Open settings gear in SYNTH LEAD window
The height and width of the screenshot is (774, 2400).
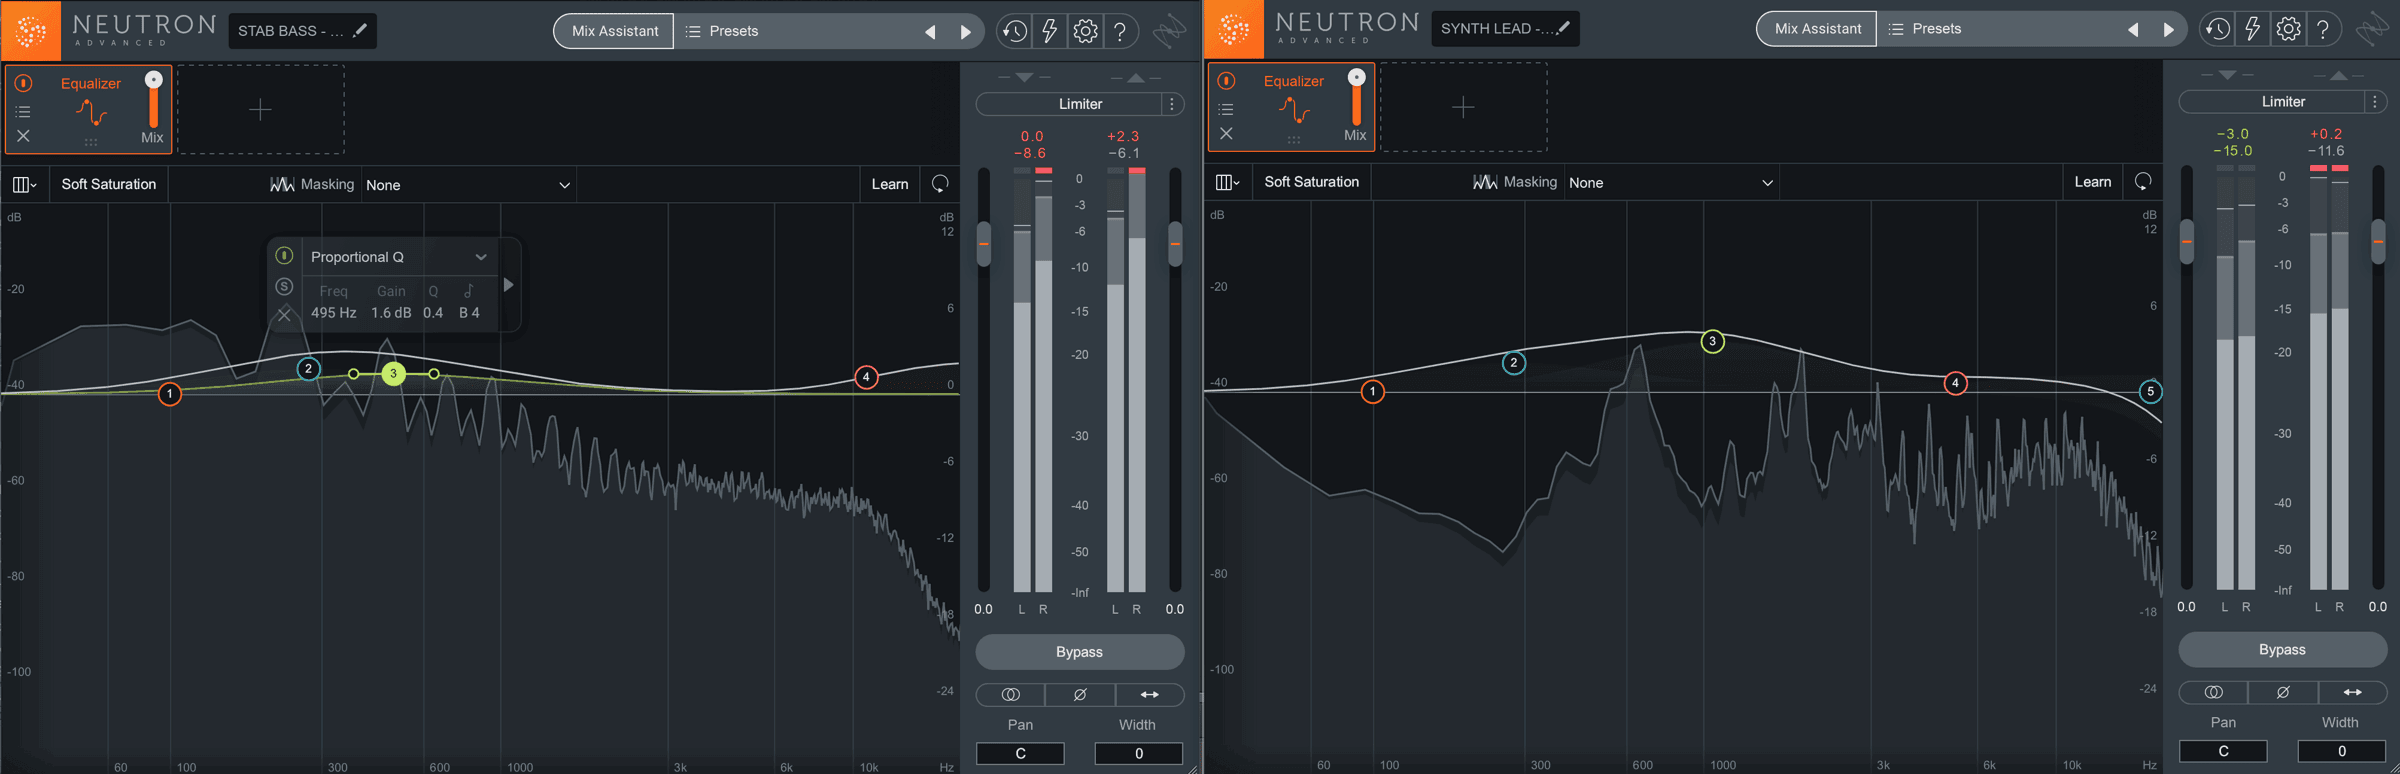[x=2288, y=29]
